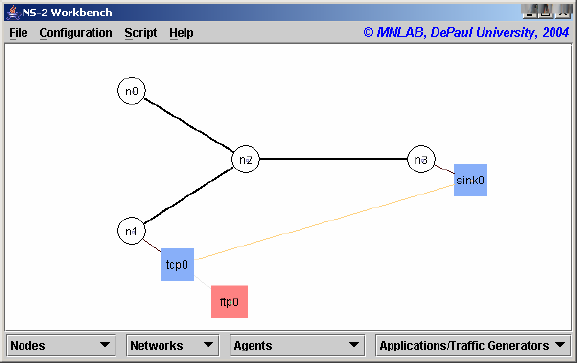Select node n0 in the topology
Screen dimensions: 577x363
tap(131, 91)
